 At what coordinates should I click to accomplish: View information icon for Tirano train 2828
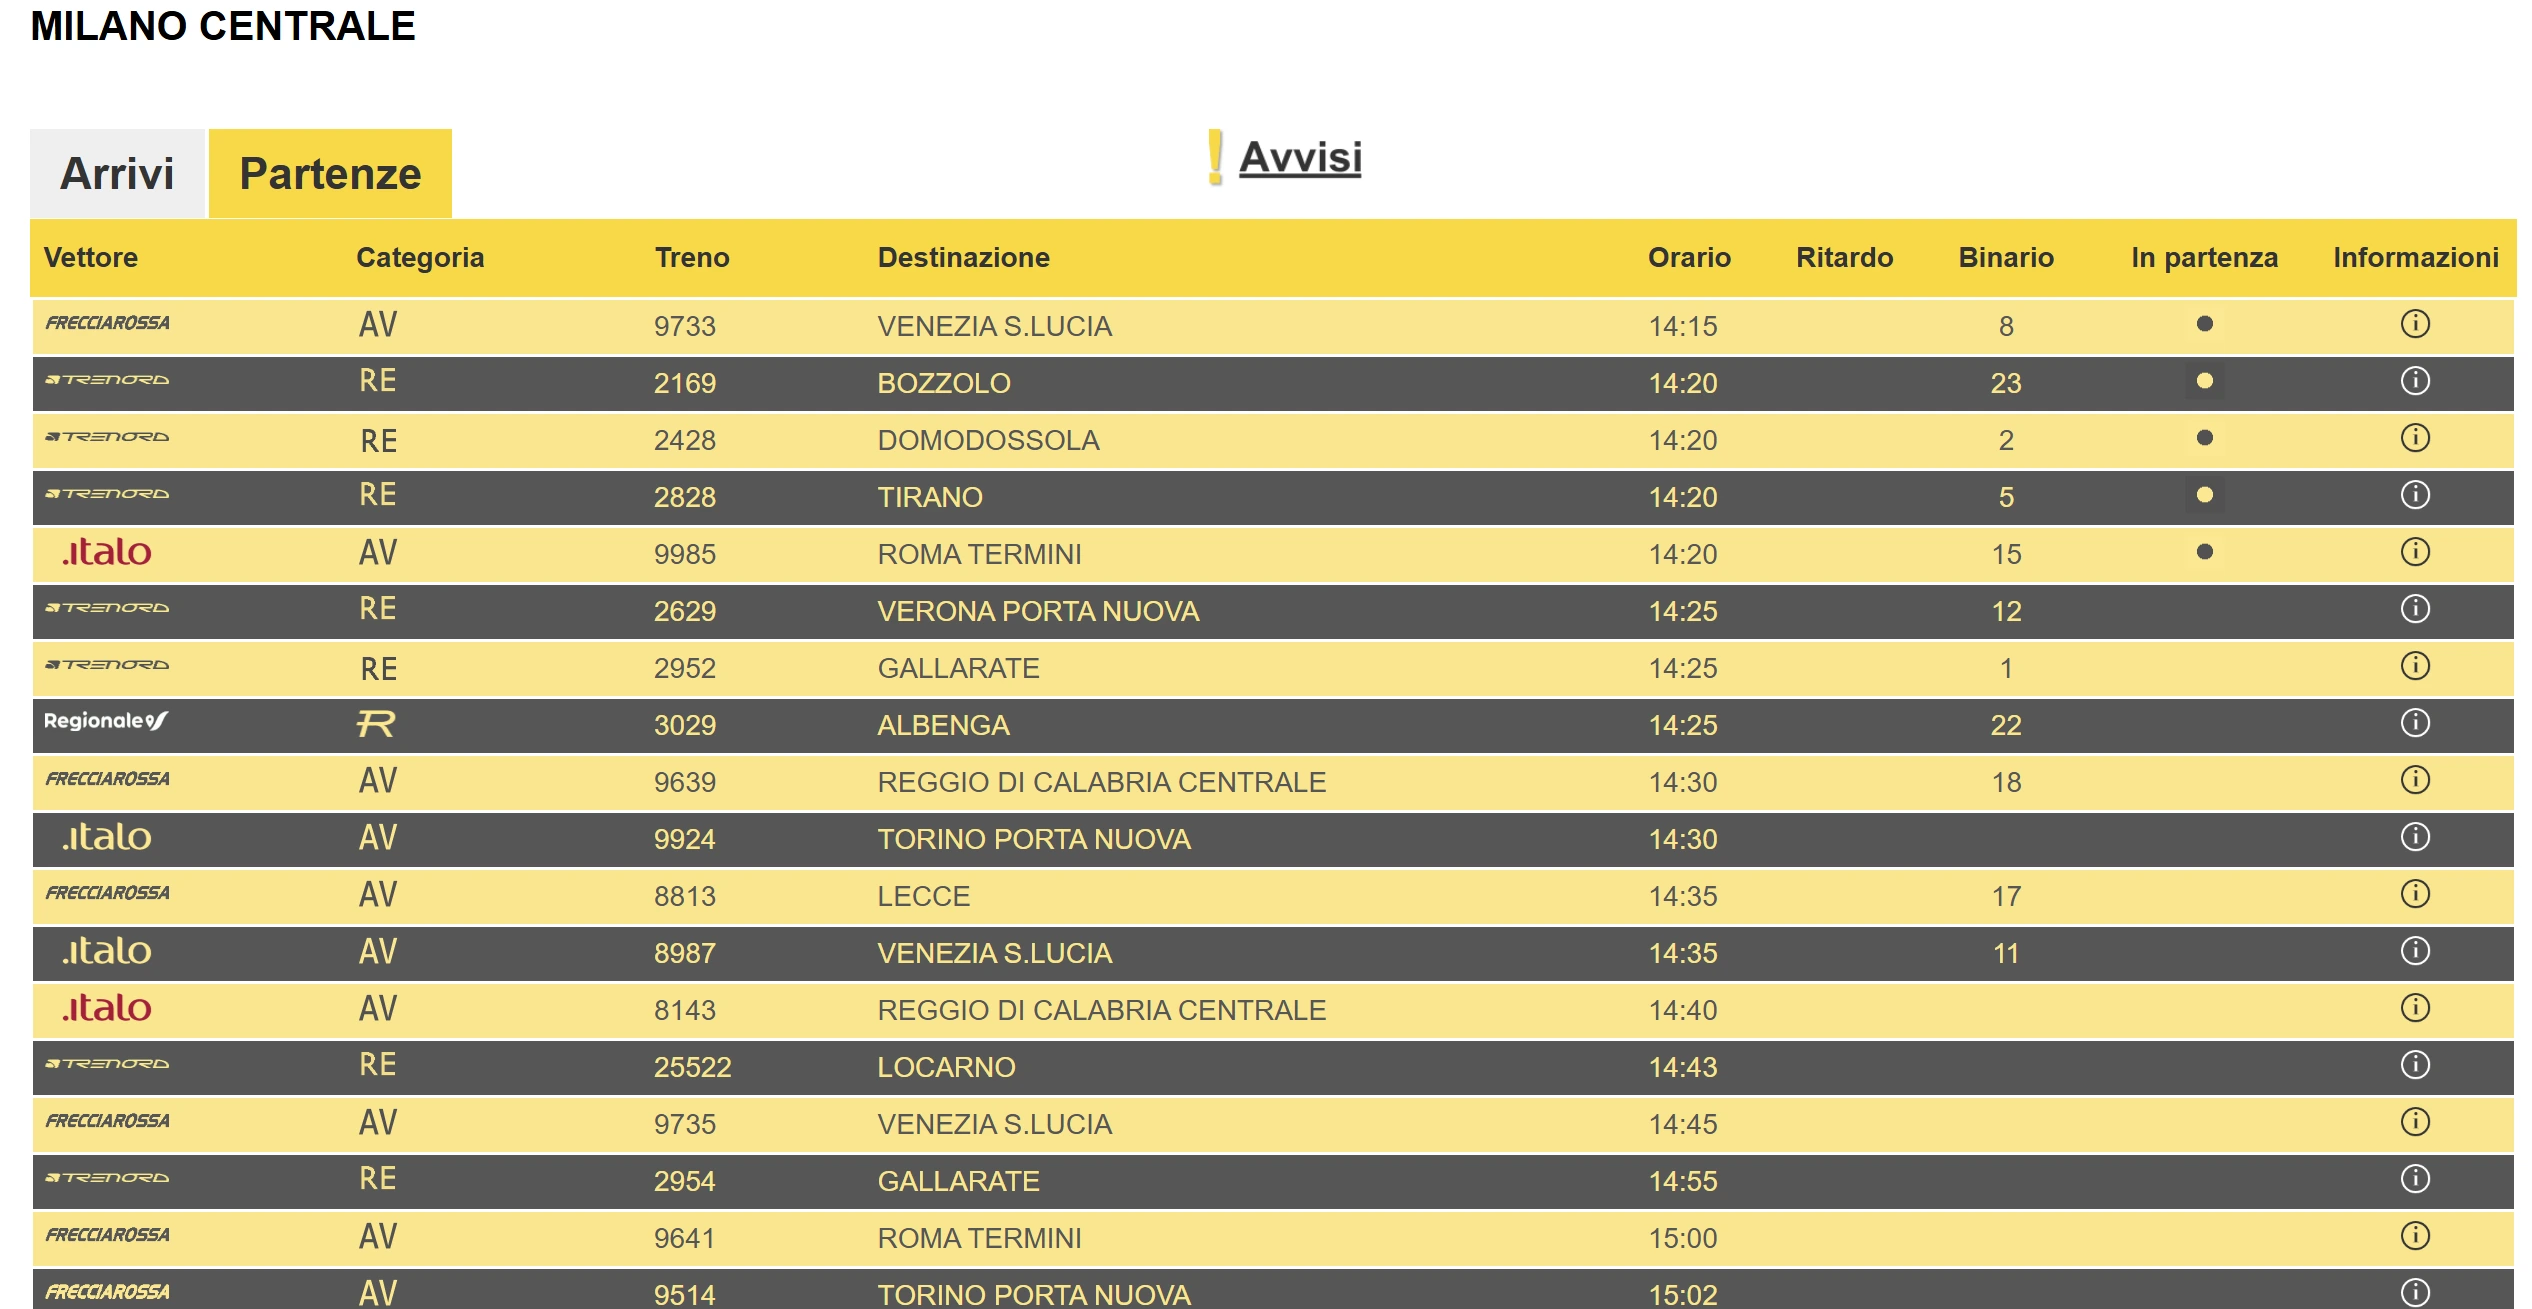(2414, 495)
